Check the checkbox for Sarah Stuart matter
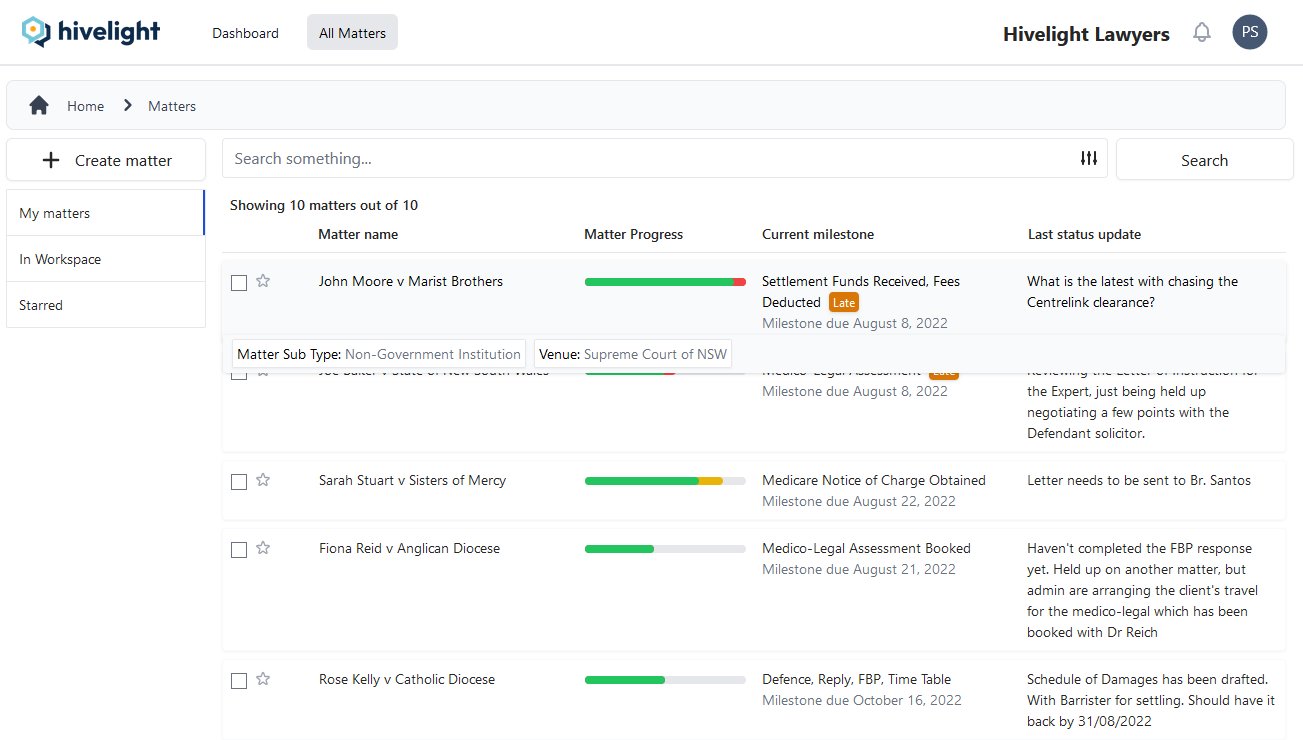Viewport: 1303px width, 740px height. click(238, 481)
